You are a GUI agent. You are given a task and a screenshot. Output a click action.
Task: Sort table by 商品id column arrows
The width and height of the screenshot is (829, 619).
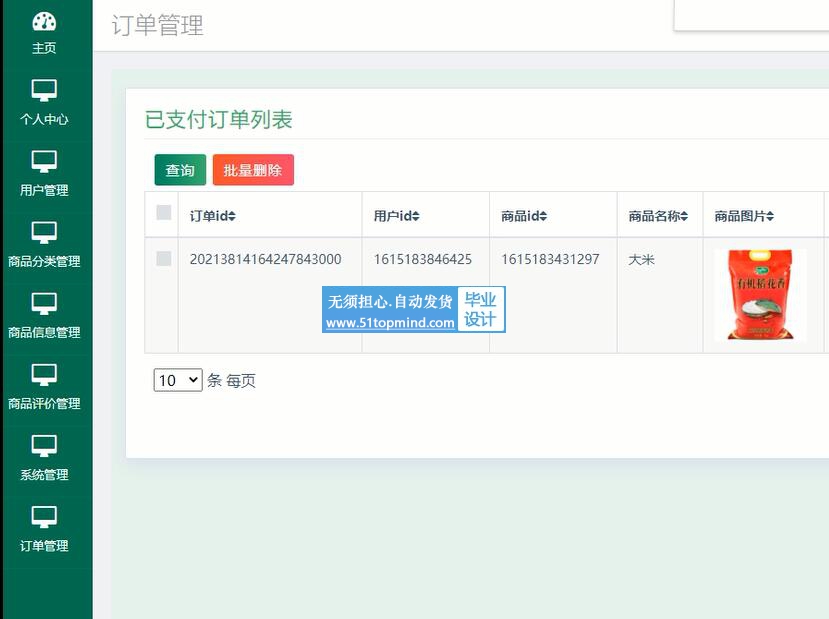click(543, 216)
